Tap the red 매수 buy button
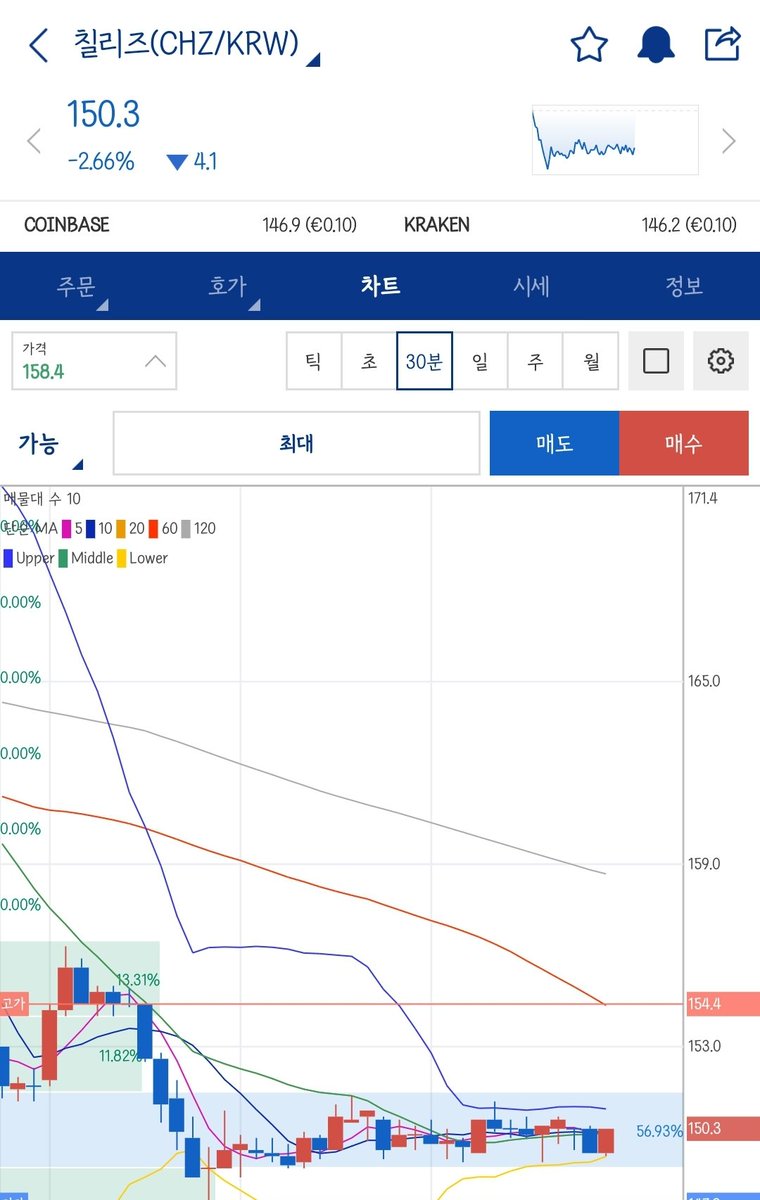Screen dimensions: 760x1200 pyautogui.click(x=684, y=443)
